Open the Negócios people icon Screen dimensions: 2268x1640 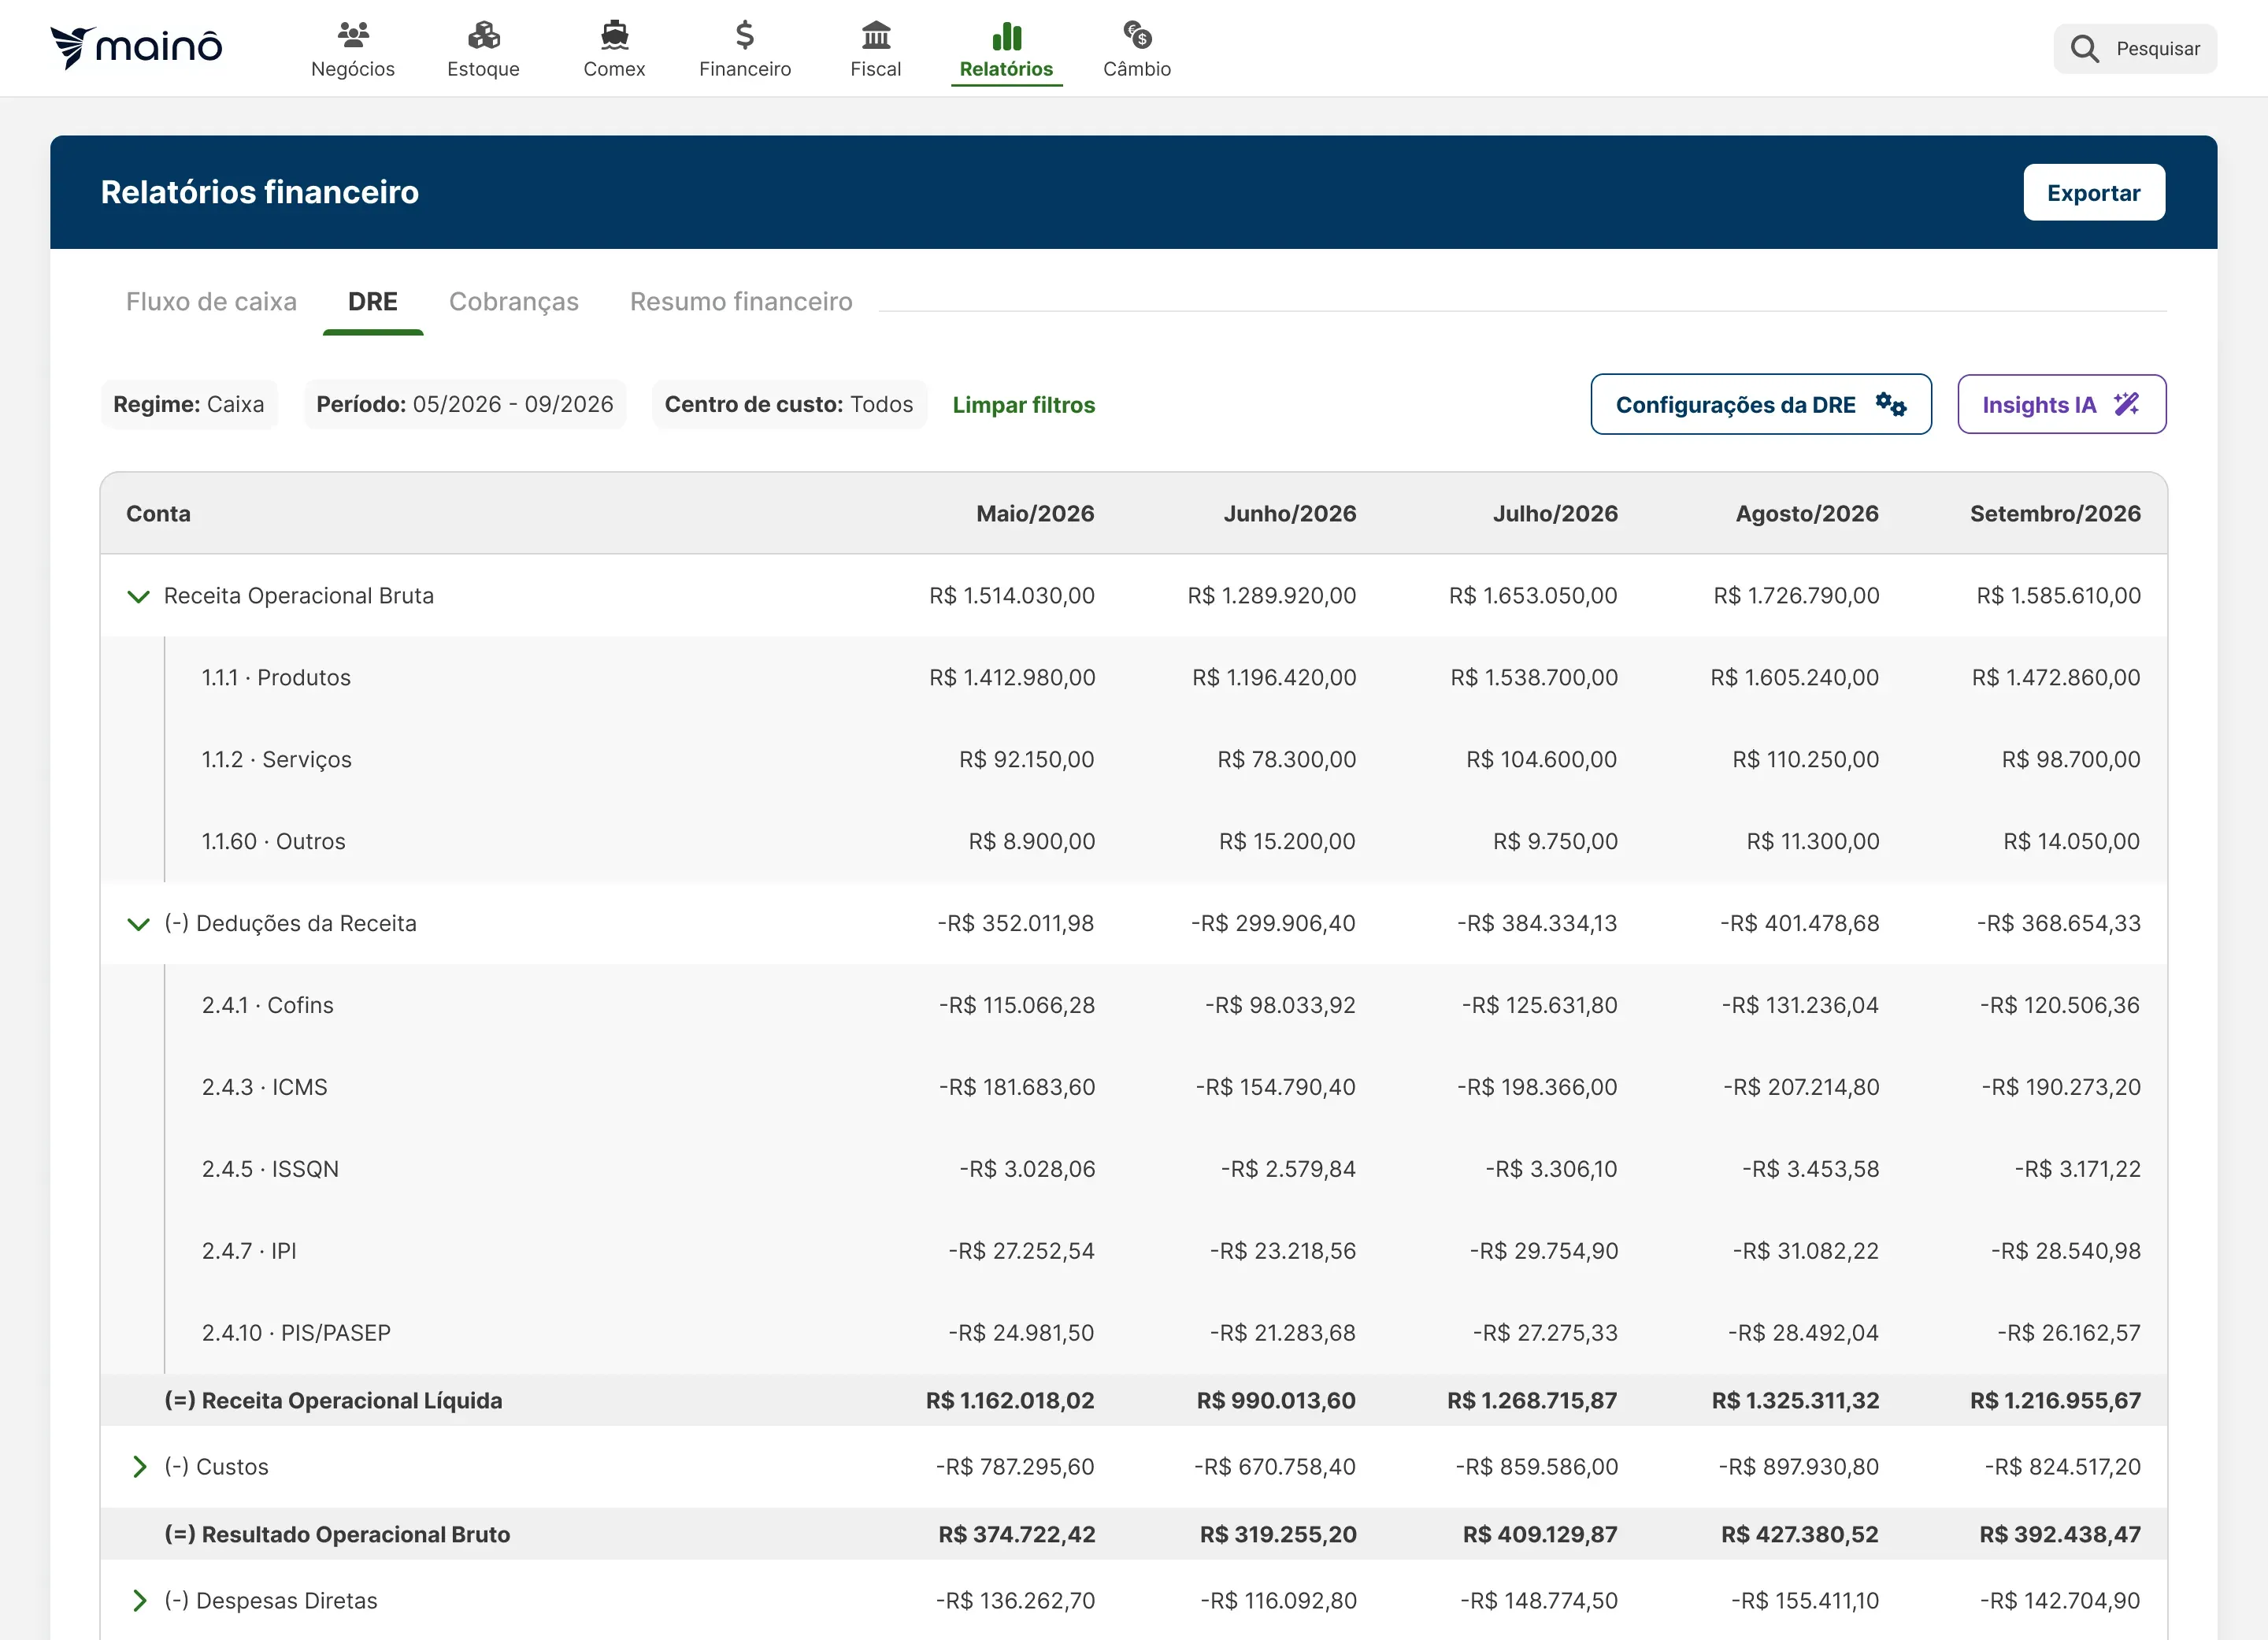(x=353, y=35)
